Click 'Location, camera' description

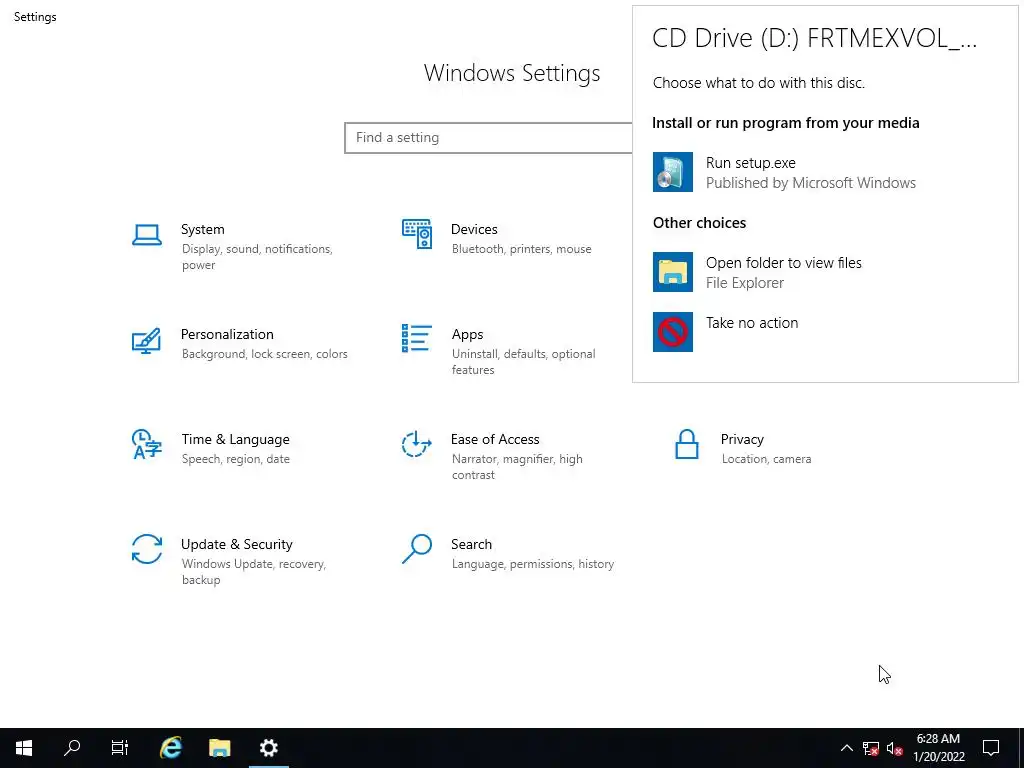(x=767, y=459)
